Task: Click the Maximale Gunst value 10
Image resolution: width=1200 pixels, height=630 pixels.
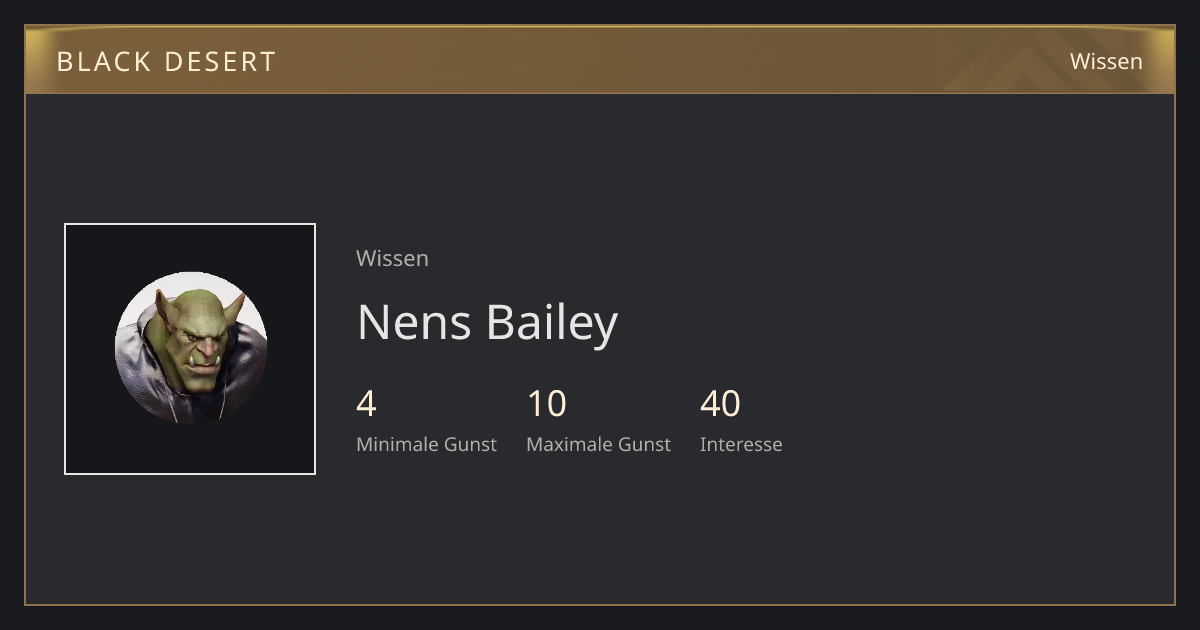Action: pyautogui.click(x=547, y=404)
